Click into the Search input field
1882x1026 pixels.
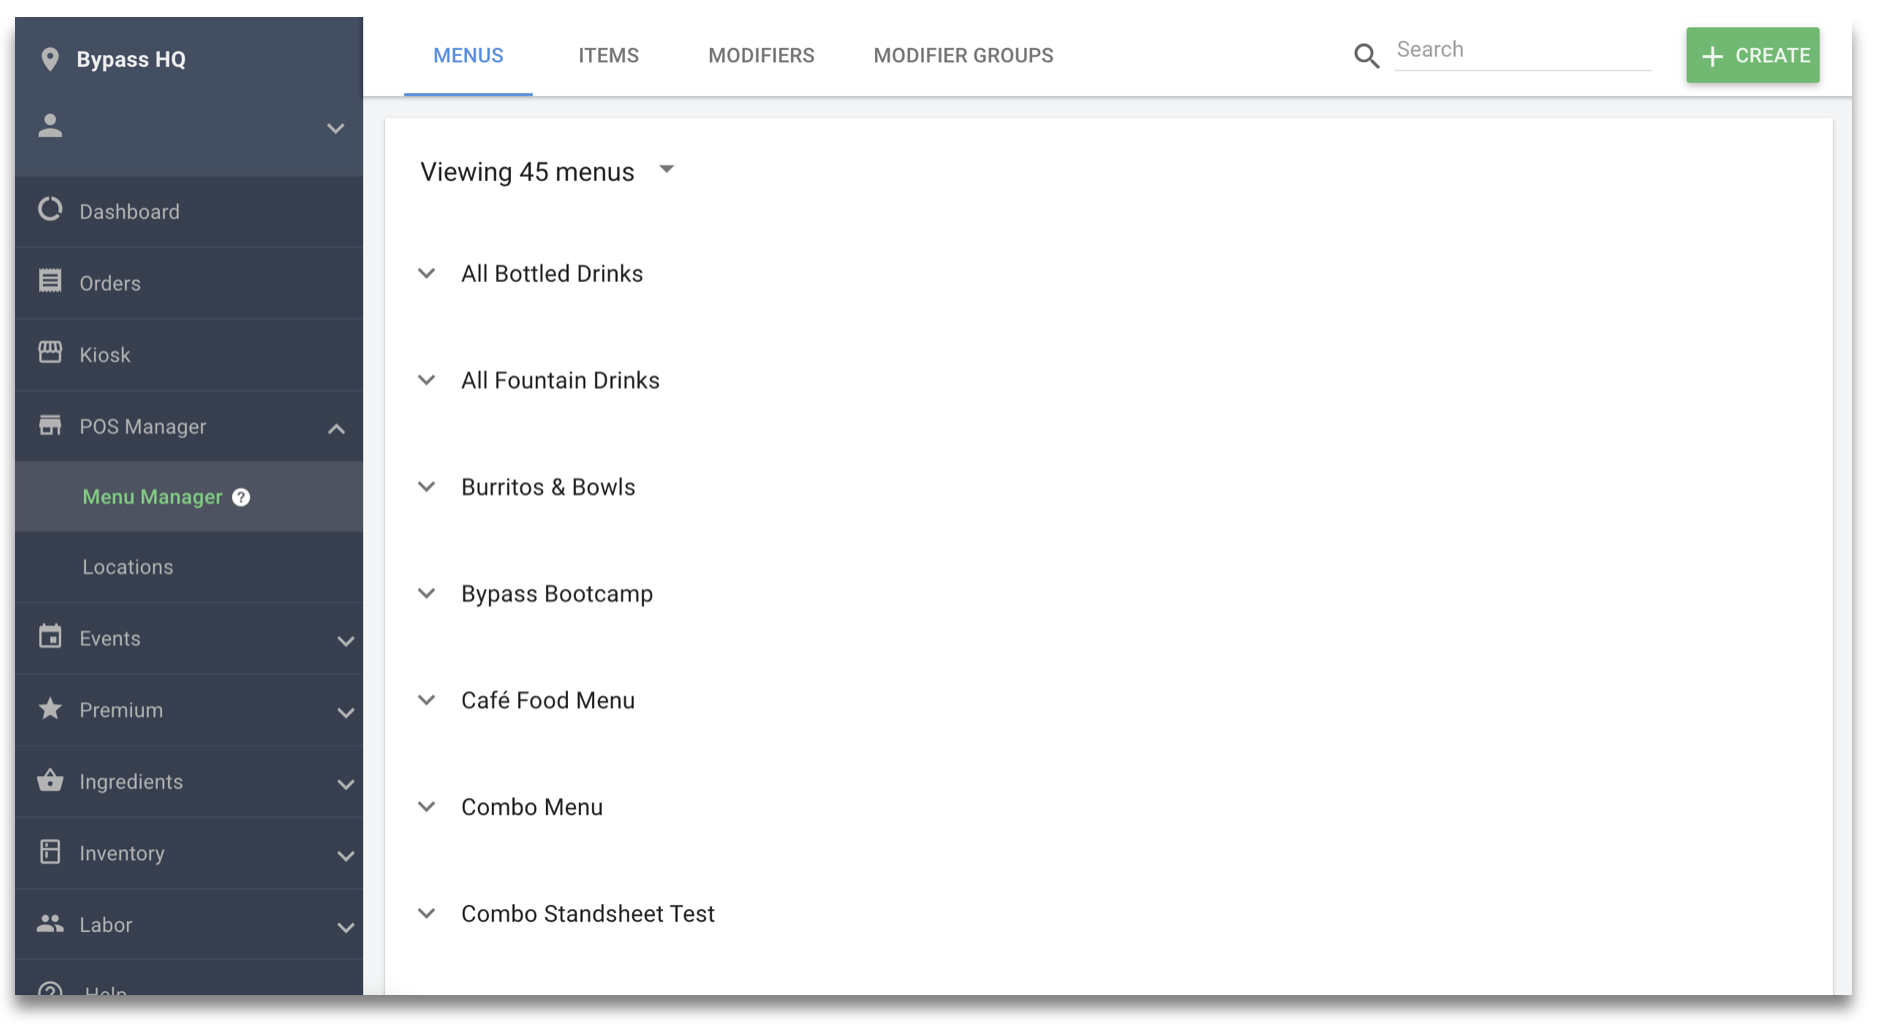(x=1522, y=50)
